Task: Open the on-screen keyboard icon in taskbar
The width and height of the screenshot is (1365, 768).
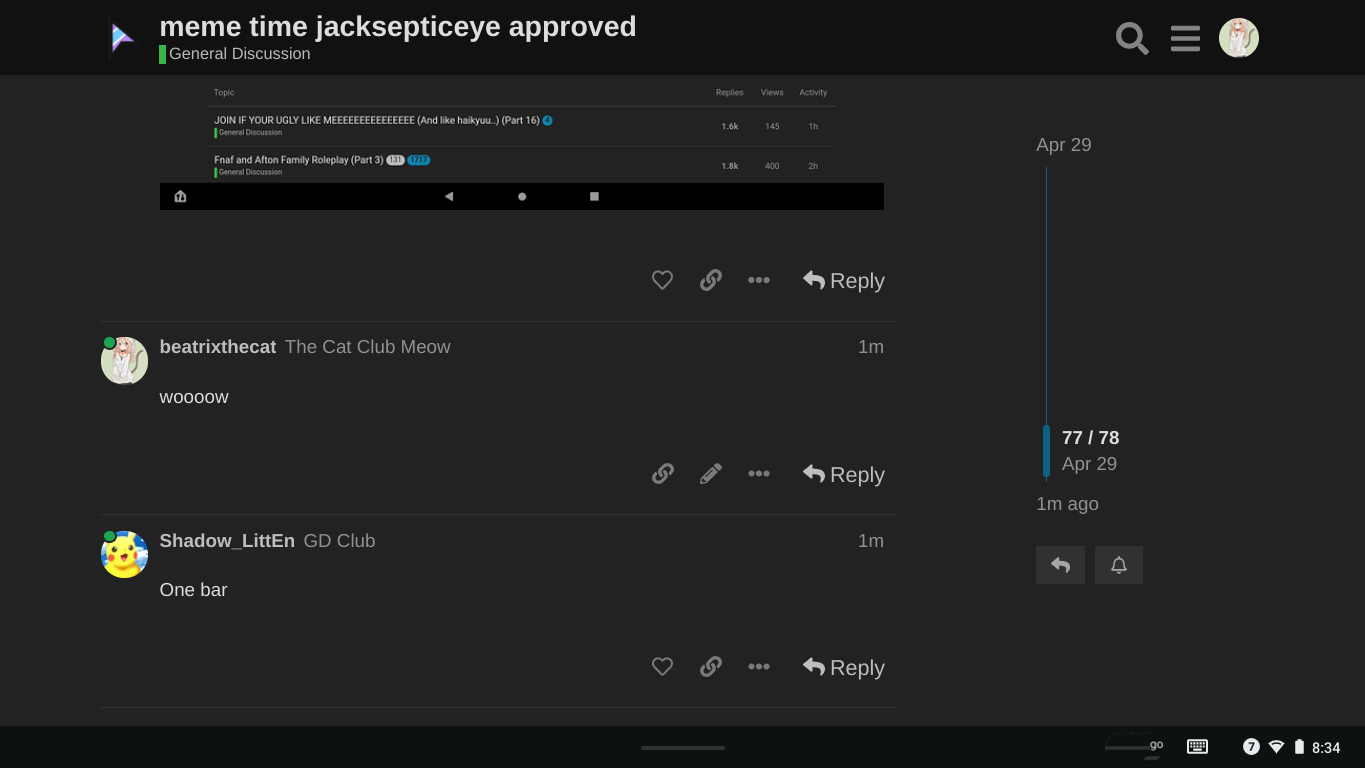Action: coord(1197,747)
